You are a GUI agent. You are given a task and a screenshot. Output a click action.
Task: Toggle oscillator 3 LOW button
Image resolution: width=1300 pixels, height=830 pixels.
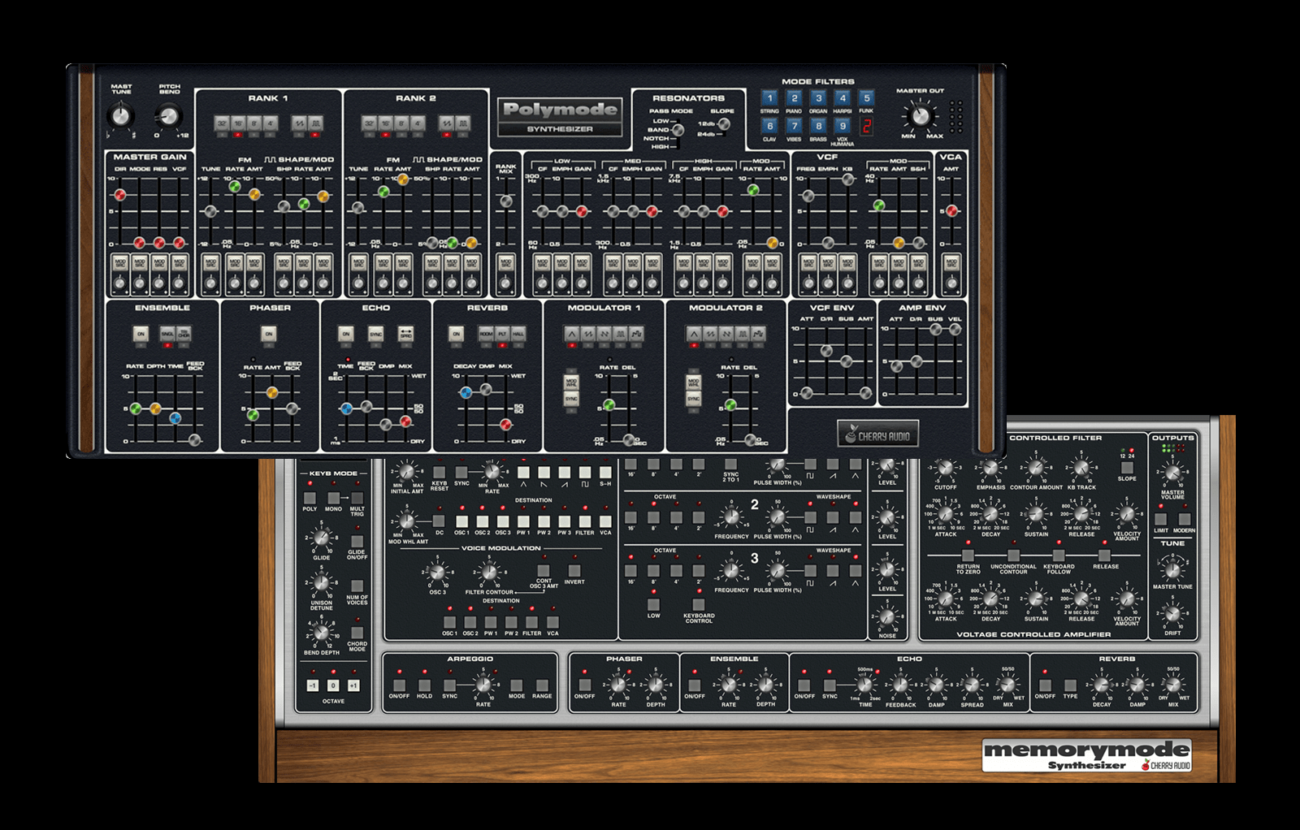pos(653,604)
